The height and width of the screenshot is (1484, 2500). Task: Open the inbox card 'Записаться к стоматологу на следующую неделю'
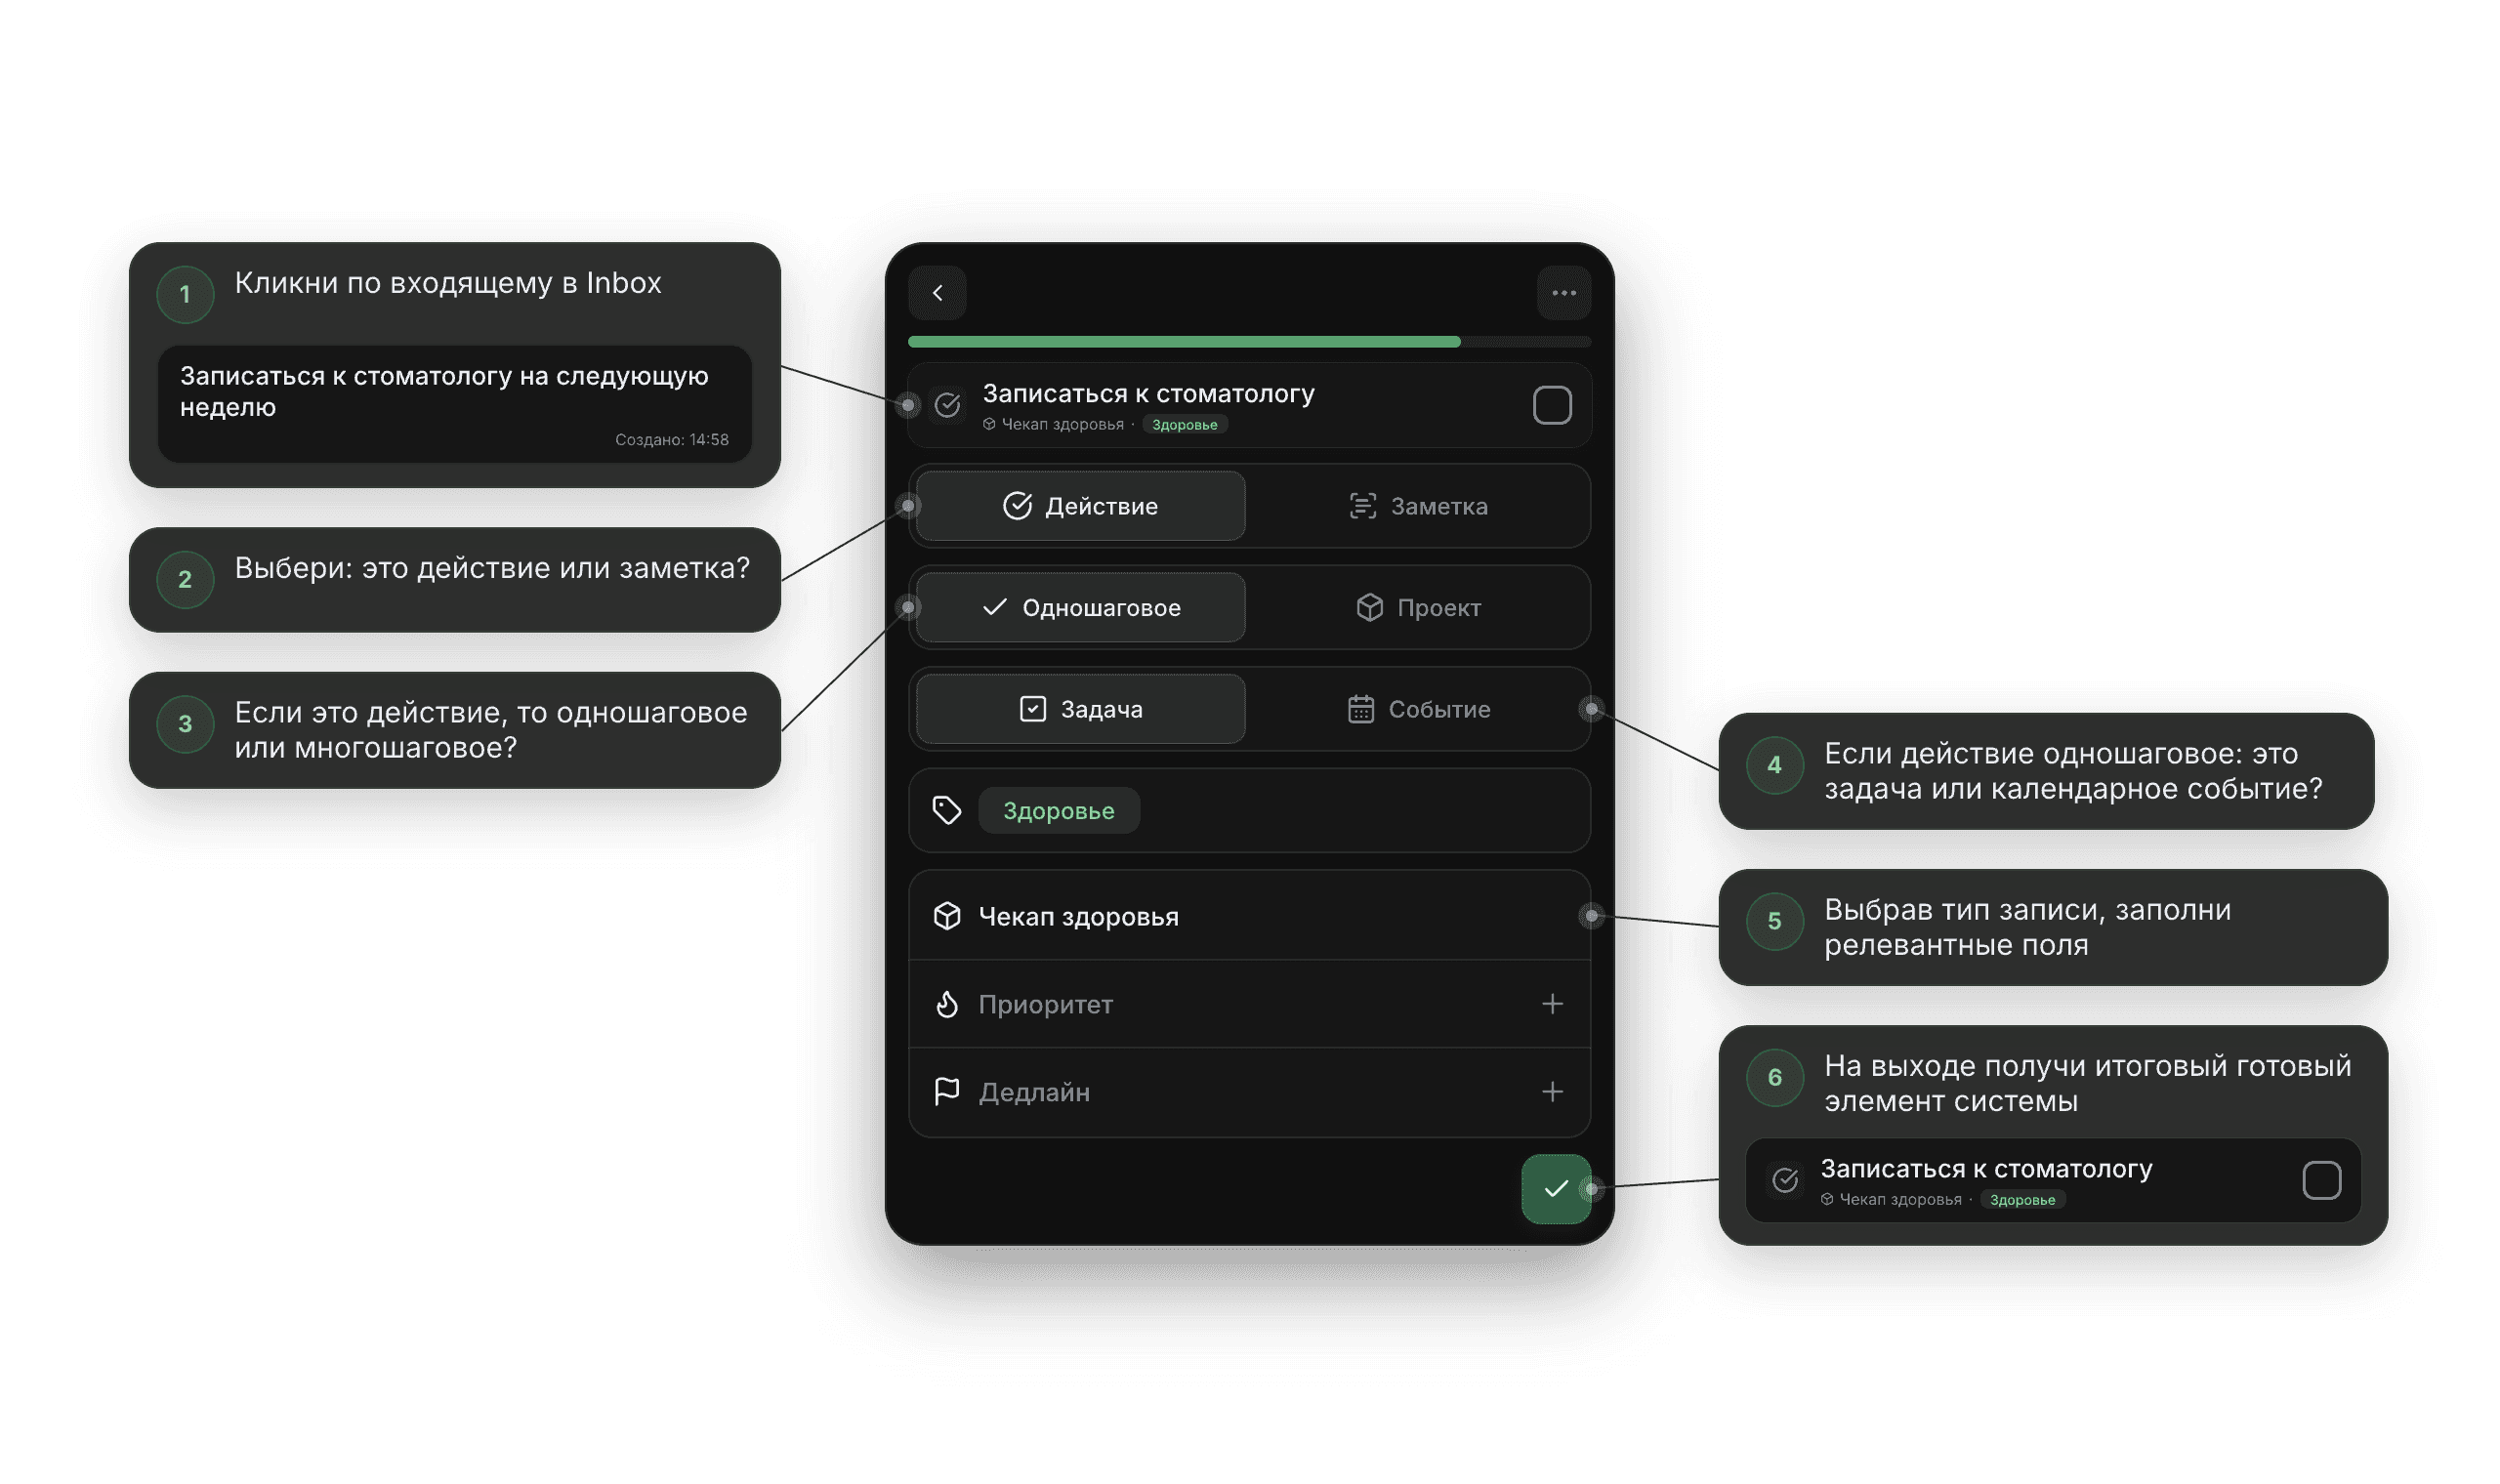click(455, 404)
